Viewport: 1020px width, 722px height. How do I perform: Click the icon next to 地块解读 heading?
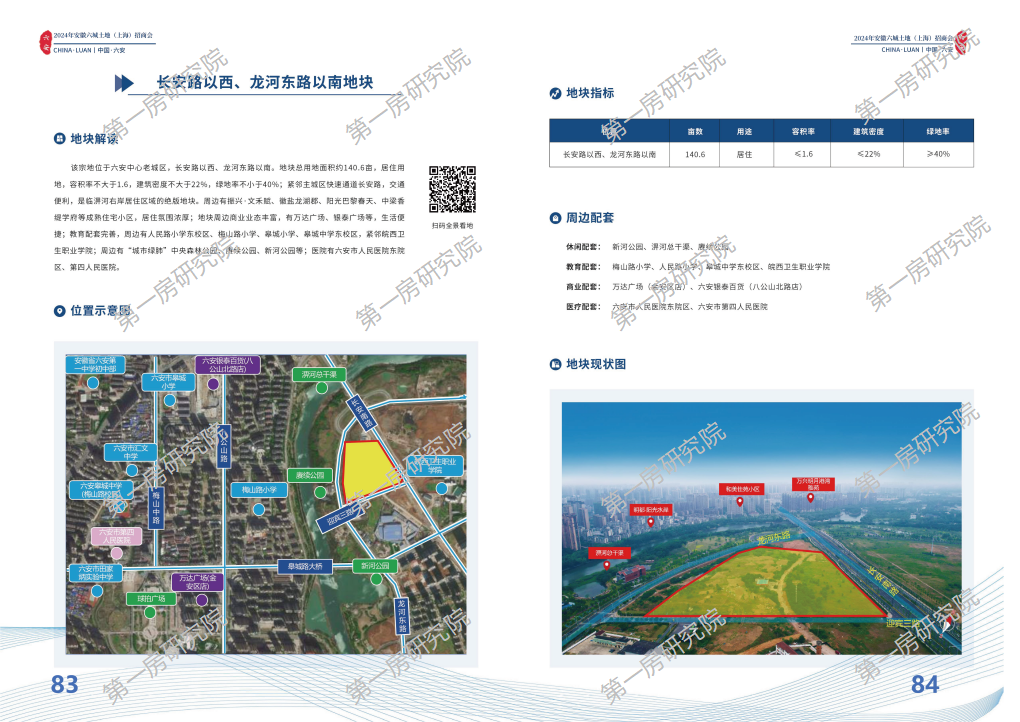click(x=60, y=139)
